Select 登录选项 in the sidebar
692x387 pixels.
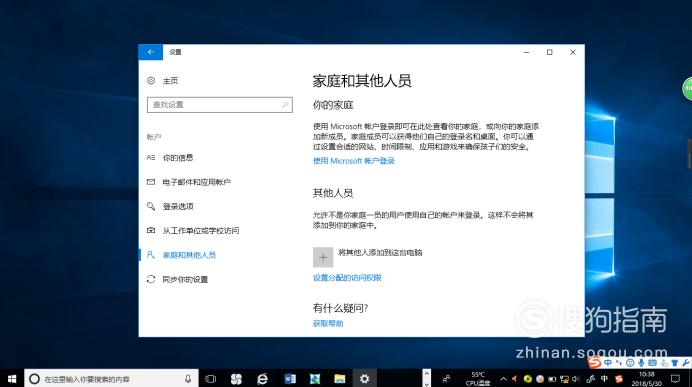(x=178, y=206)
